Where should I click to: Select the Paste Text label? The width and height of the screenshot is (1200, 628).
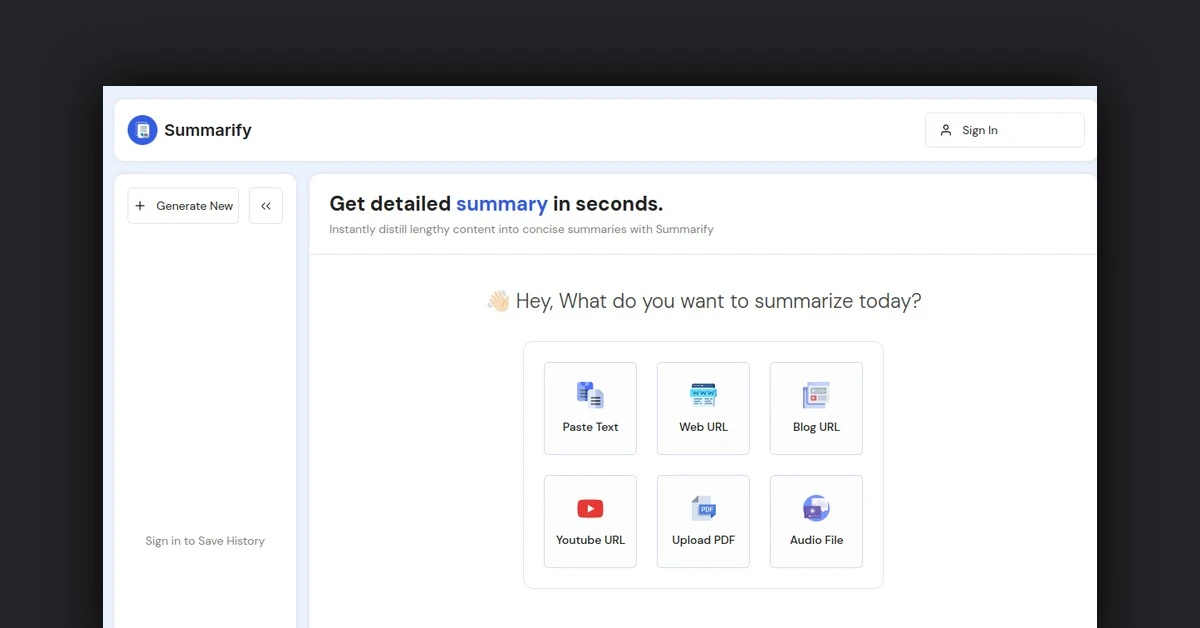pos(590,427)
